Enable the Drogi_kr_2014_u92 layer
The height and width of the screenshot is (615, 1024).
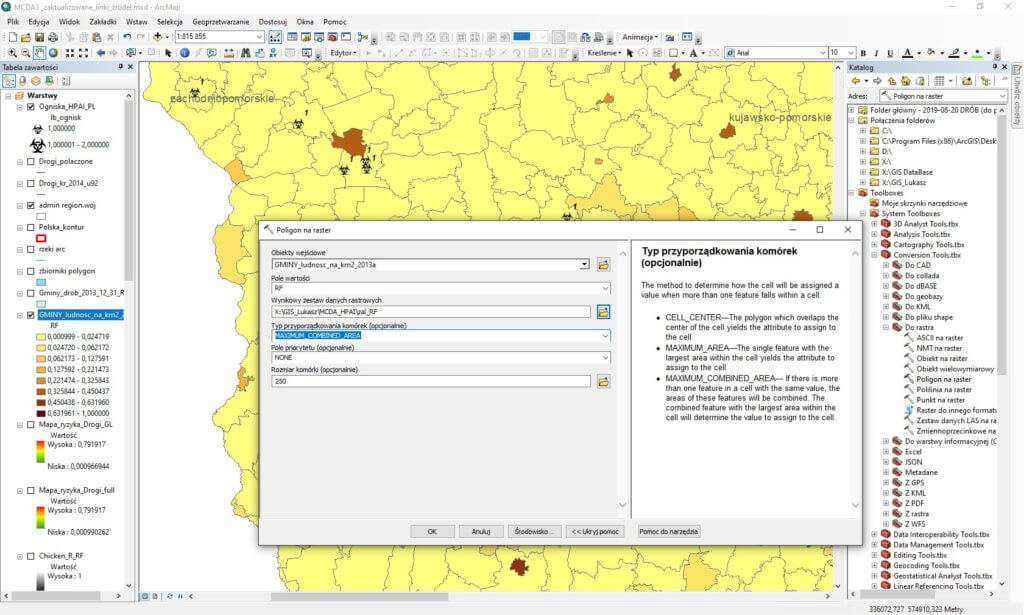click(31, 183)
